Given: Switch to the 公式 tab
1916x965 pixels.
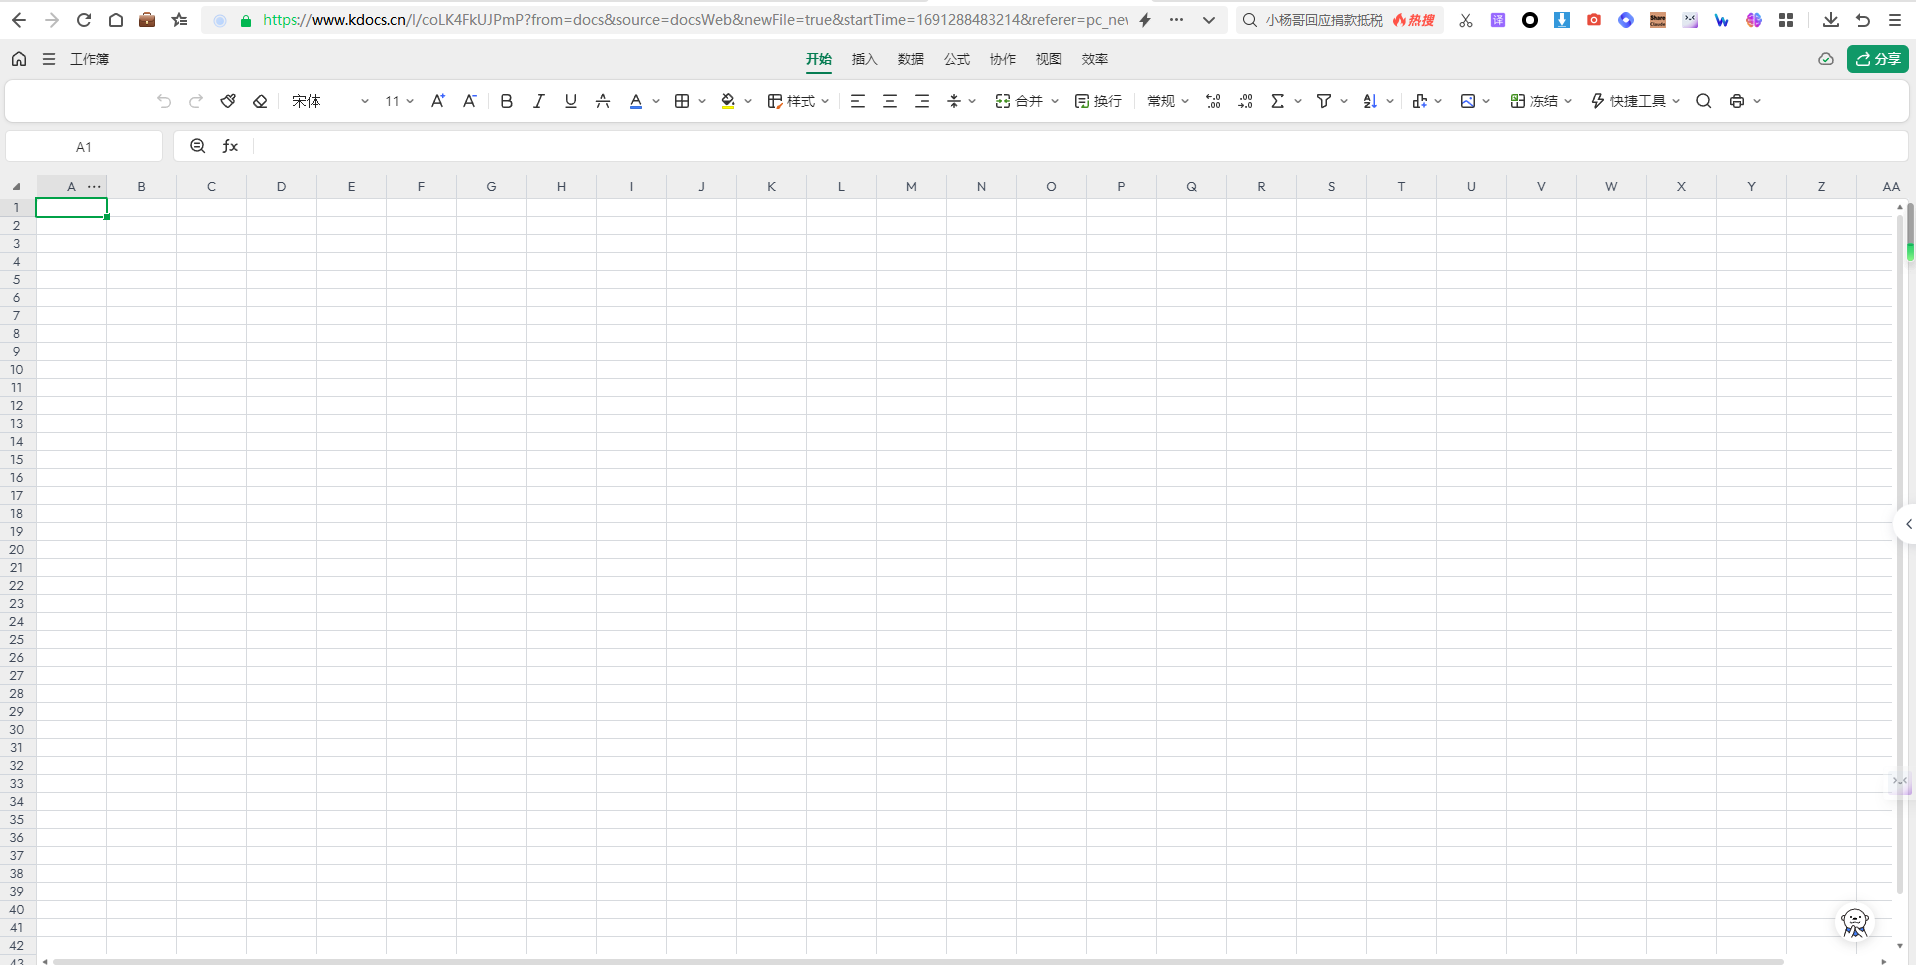Looking at the screenshot, I should (x=957, y=59).
